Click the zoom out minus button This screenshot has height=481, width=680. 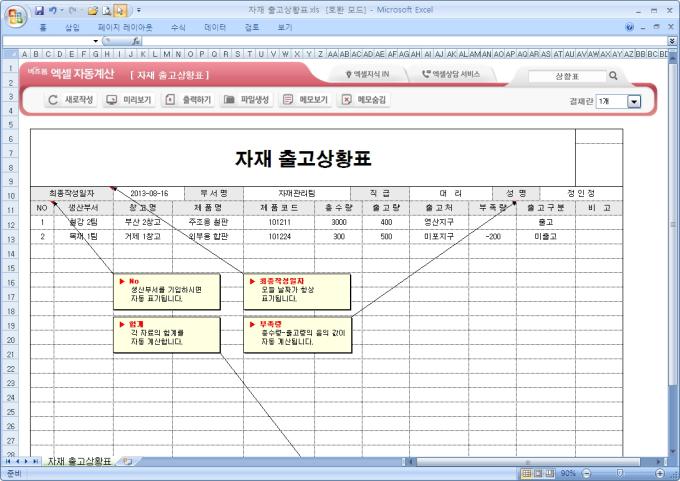586,474
